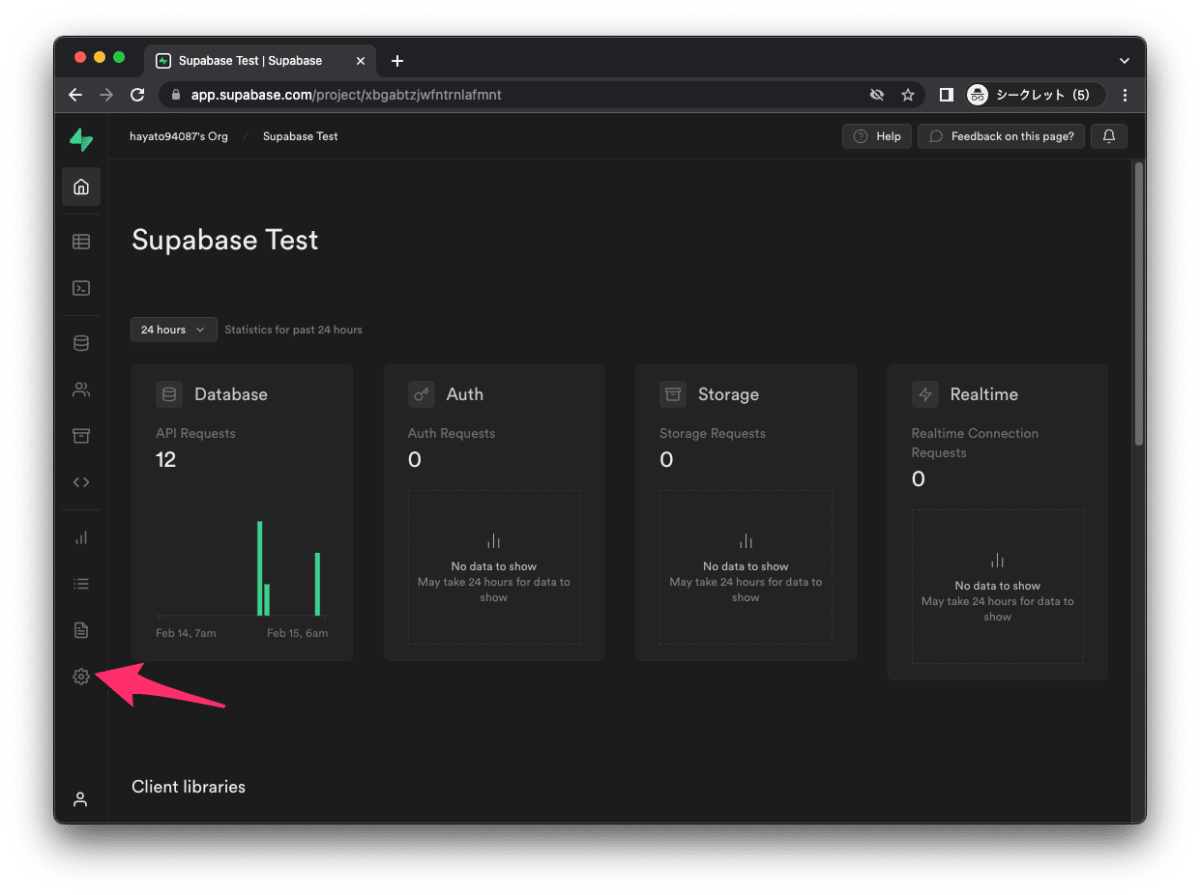The image size is (1200, 895).
Task: Open notifications bell icon
Action: click(x=1109, y=136)
